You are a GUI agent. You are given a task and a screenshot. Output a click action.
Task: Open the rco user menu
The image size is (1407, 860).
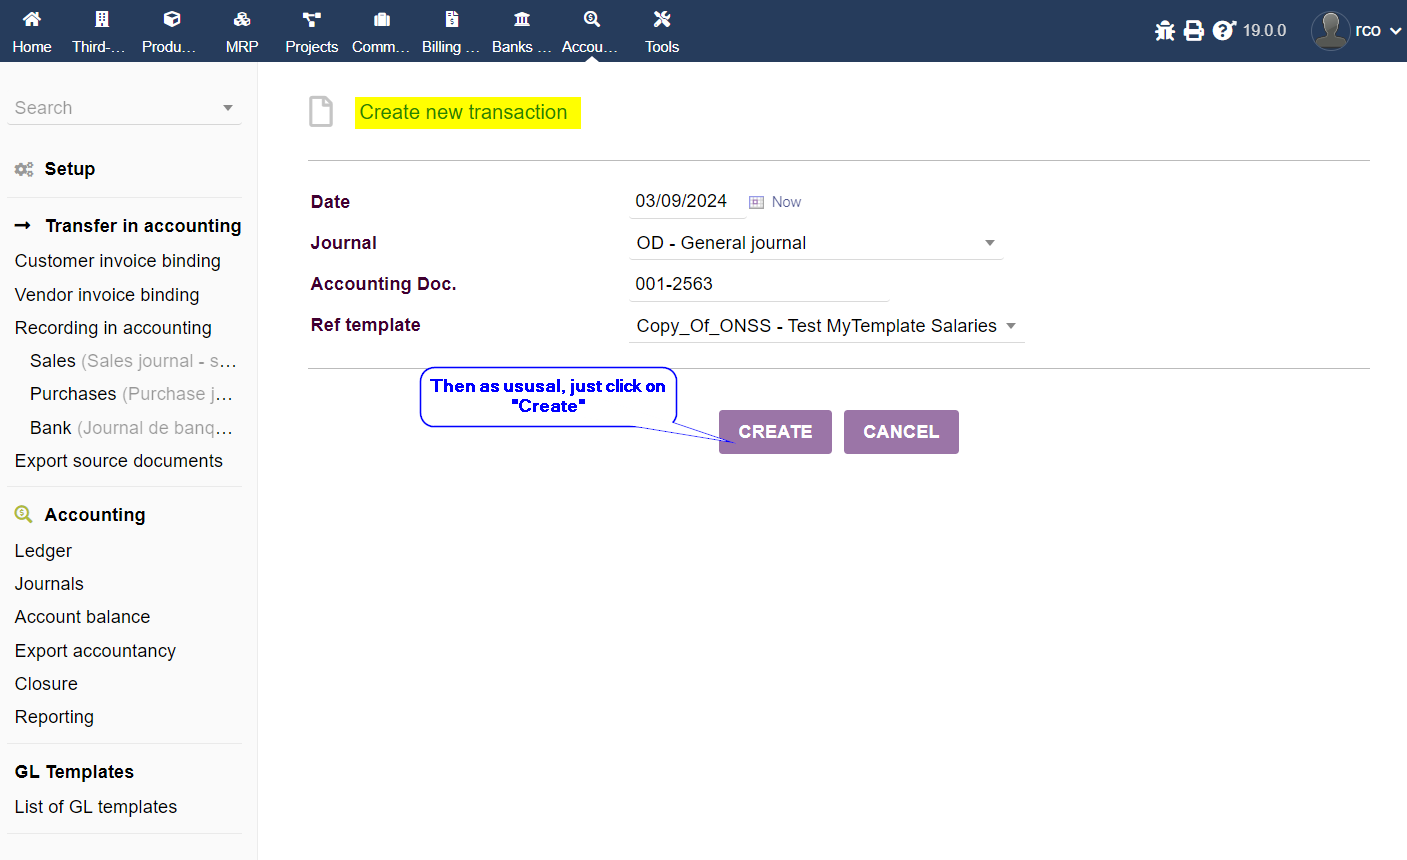click(1357, 31)
